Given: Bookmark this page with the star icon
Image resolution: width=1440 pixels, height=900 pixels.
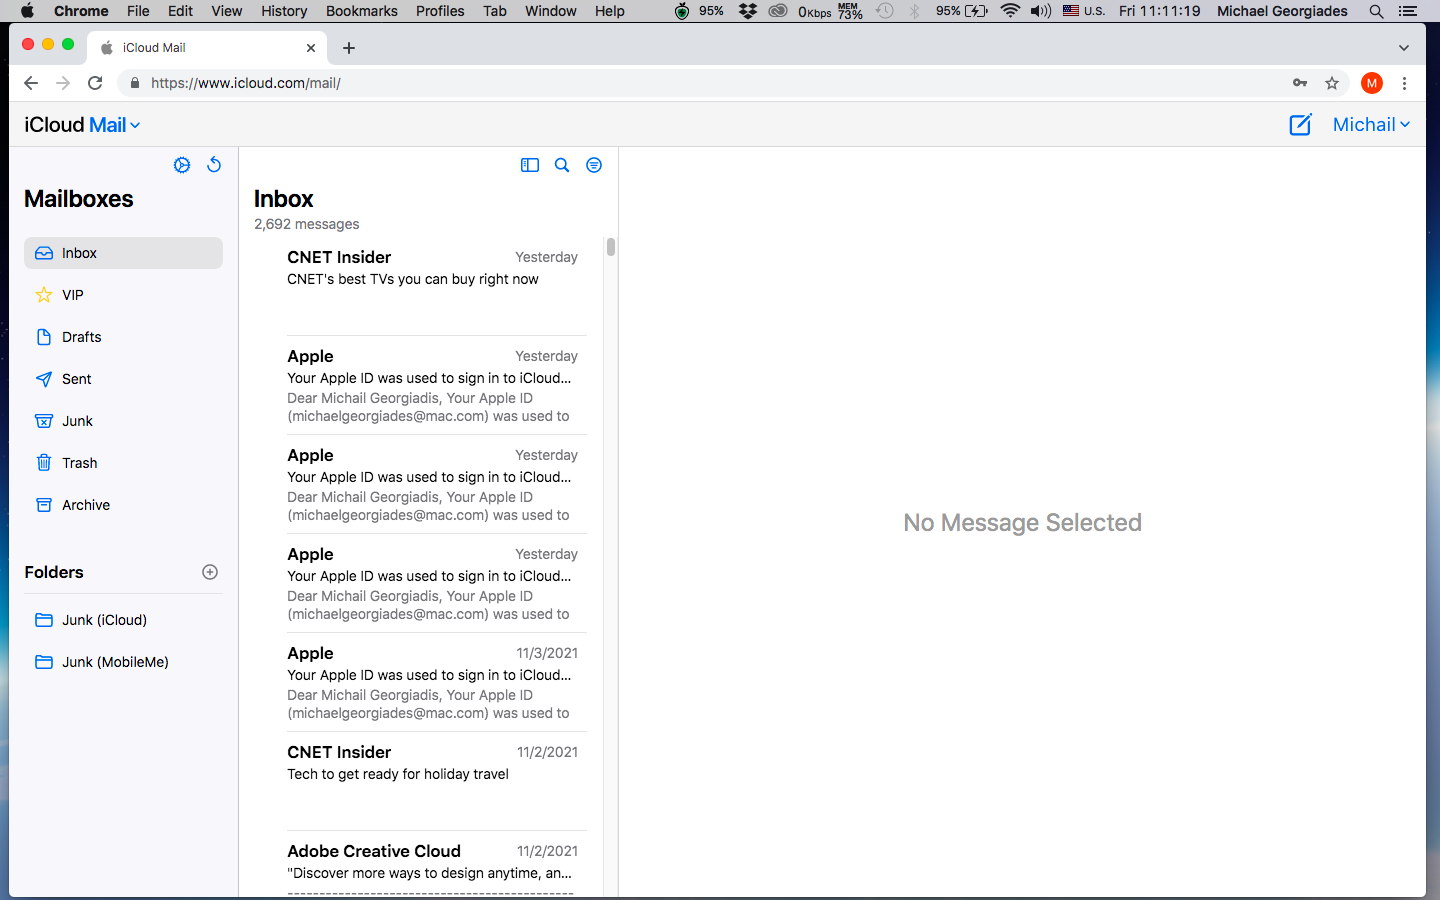Looking at the screenshot, I should pyautogui.click(x=1332, y=83).
